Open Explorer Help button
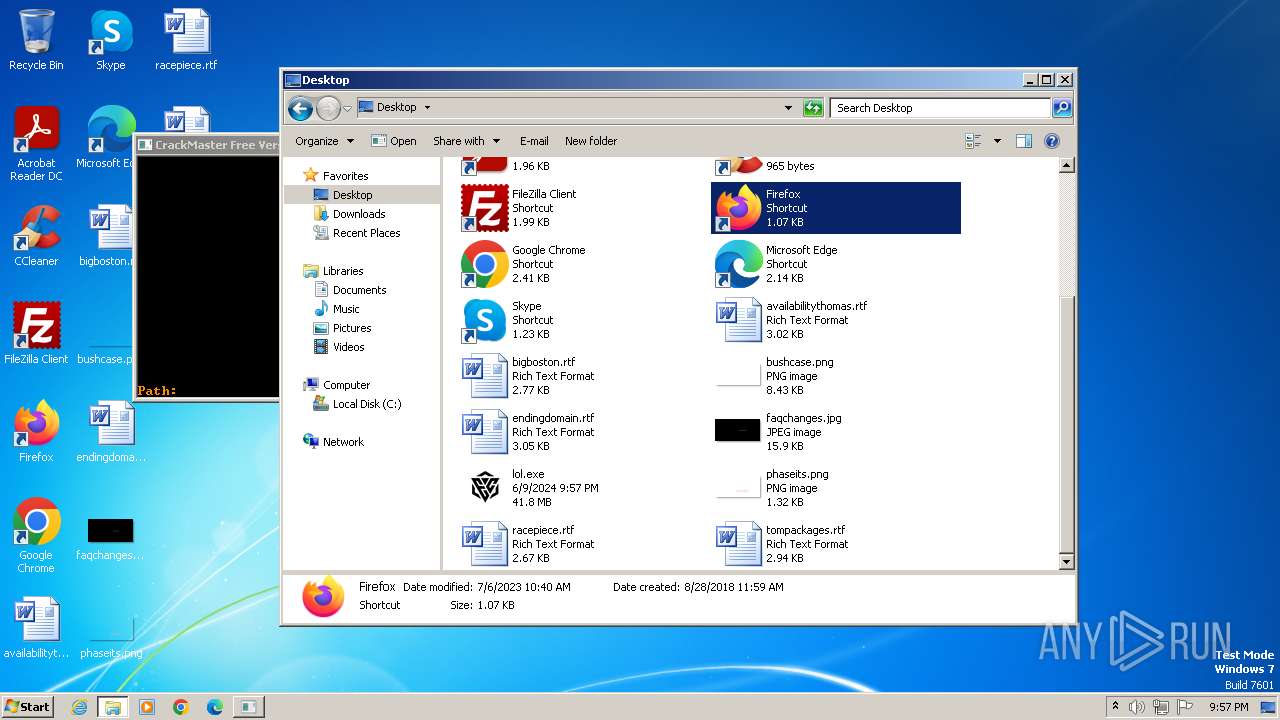The width and height of the screenshot is (1280, 720). point(1052,141)
